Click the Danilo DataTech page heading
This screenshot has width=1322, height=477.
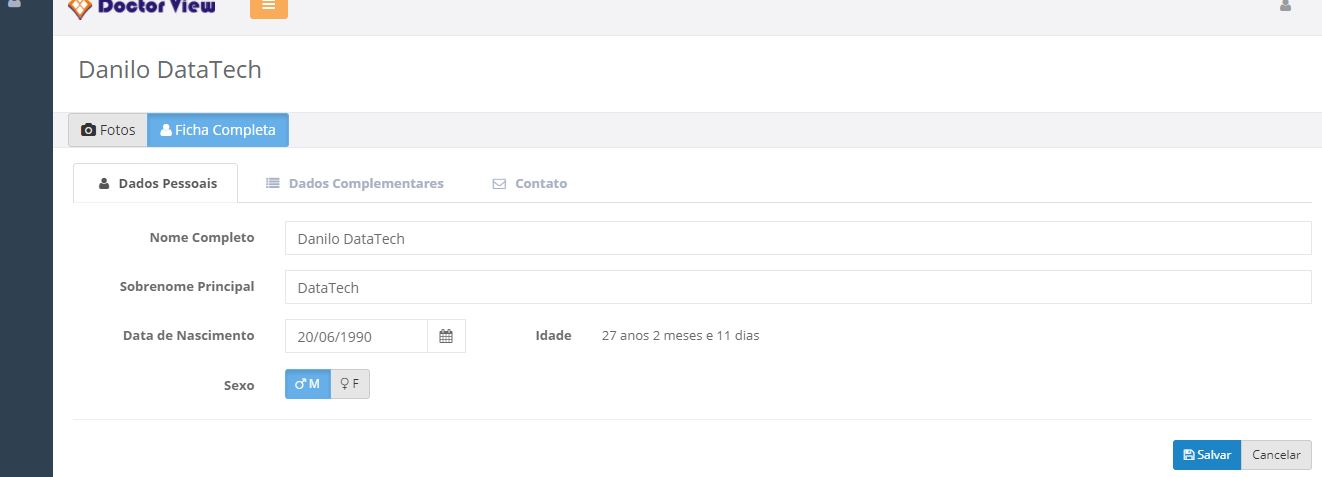pos(170,70)
